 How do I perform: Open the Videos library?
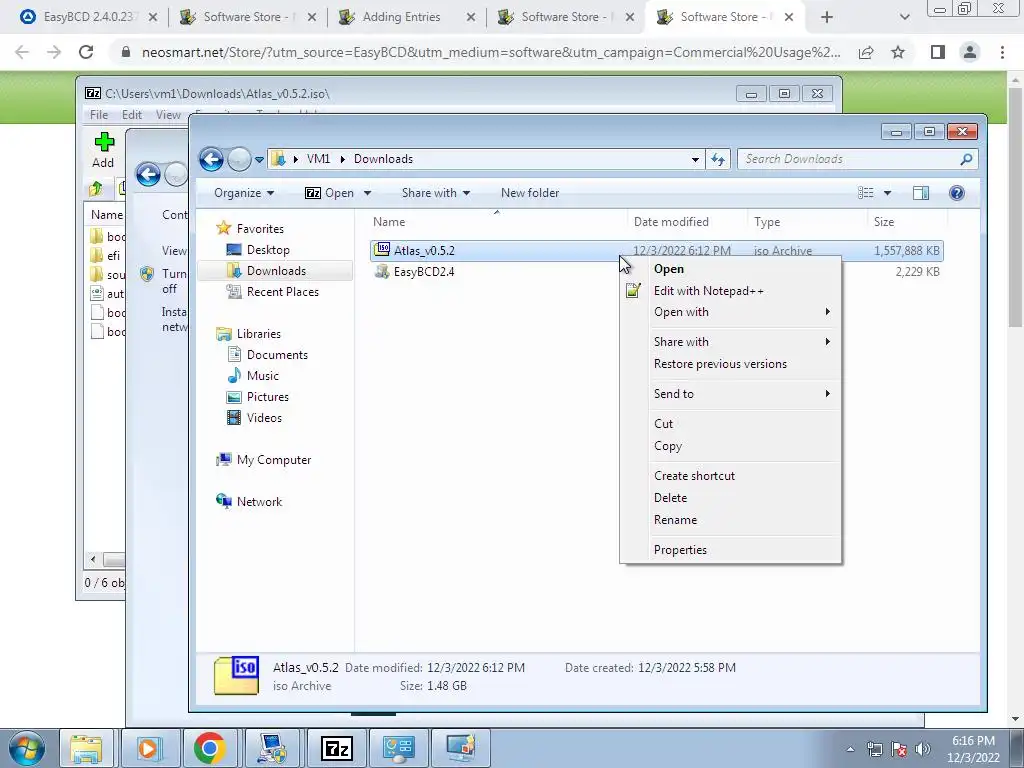pos(264,417)
